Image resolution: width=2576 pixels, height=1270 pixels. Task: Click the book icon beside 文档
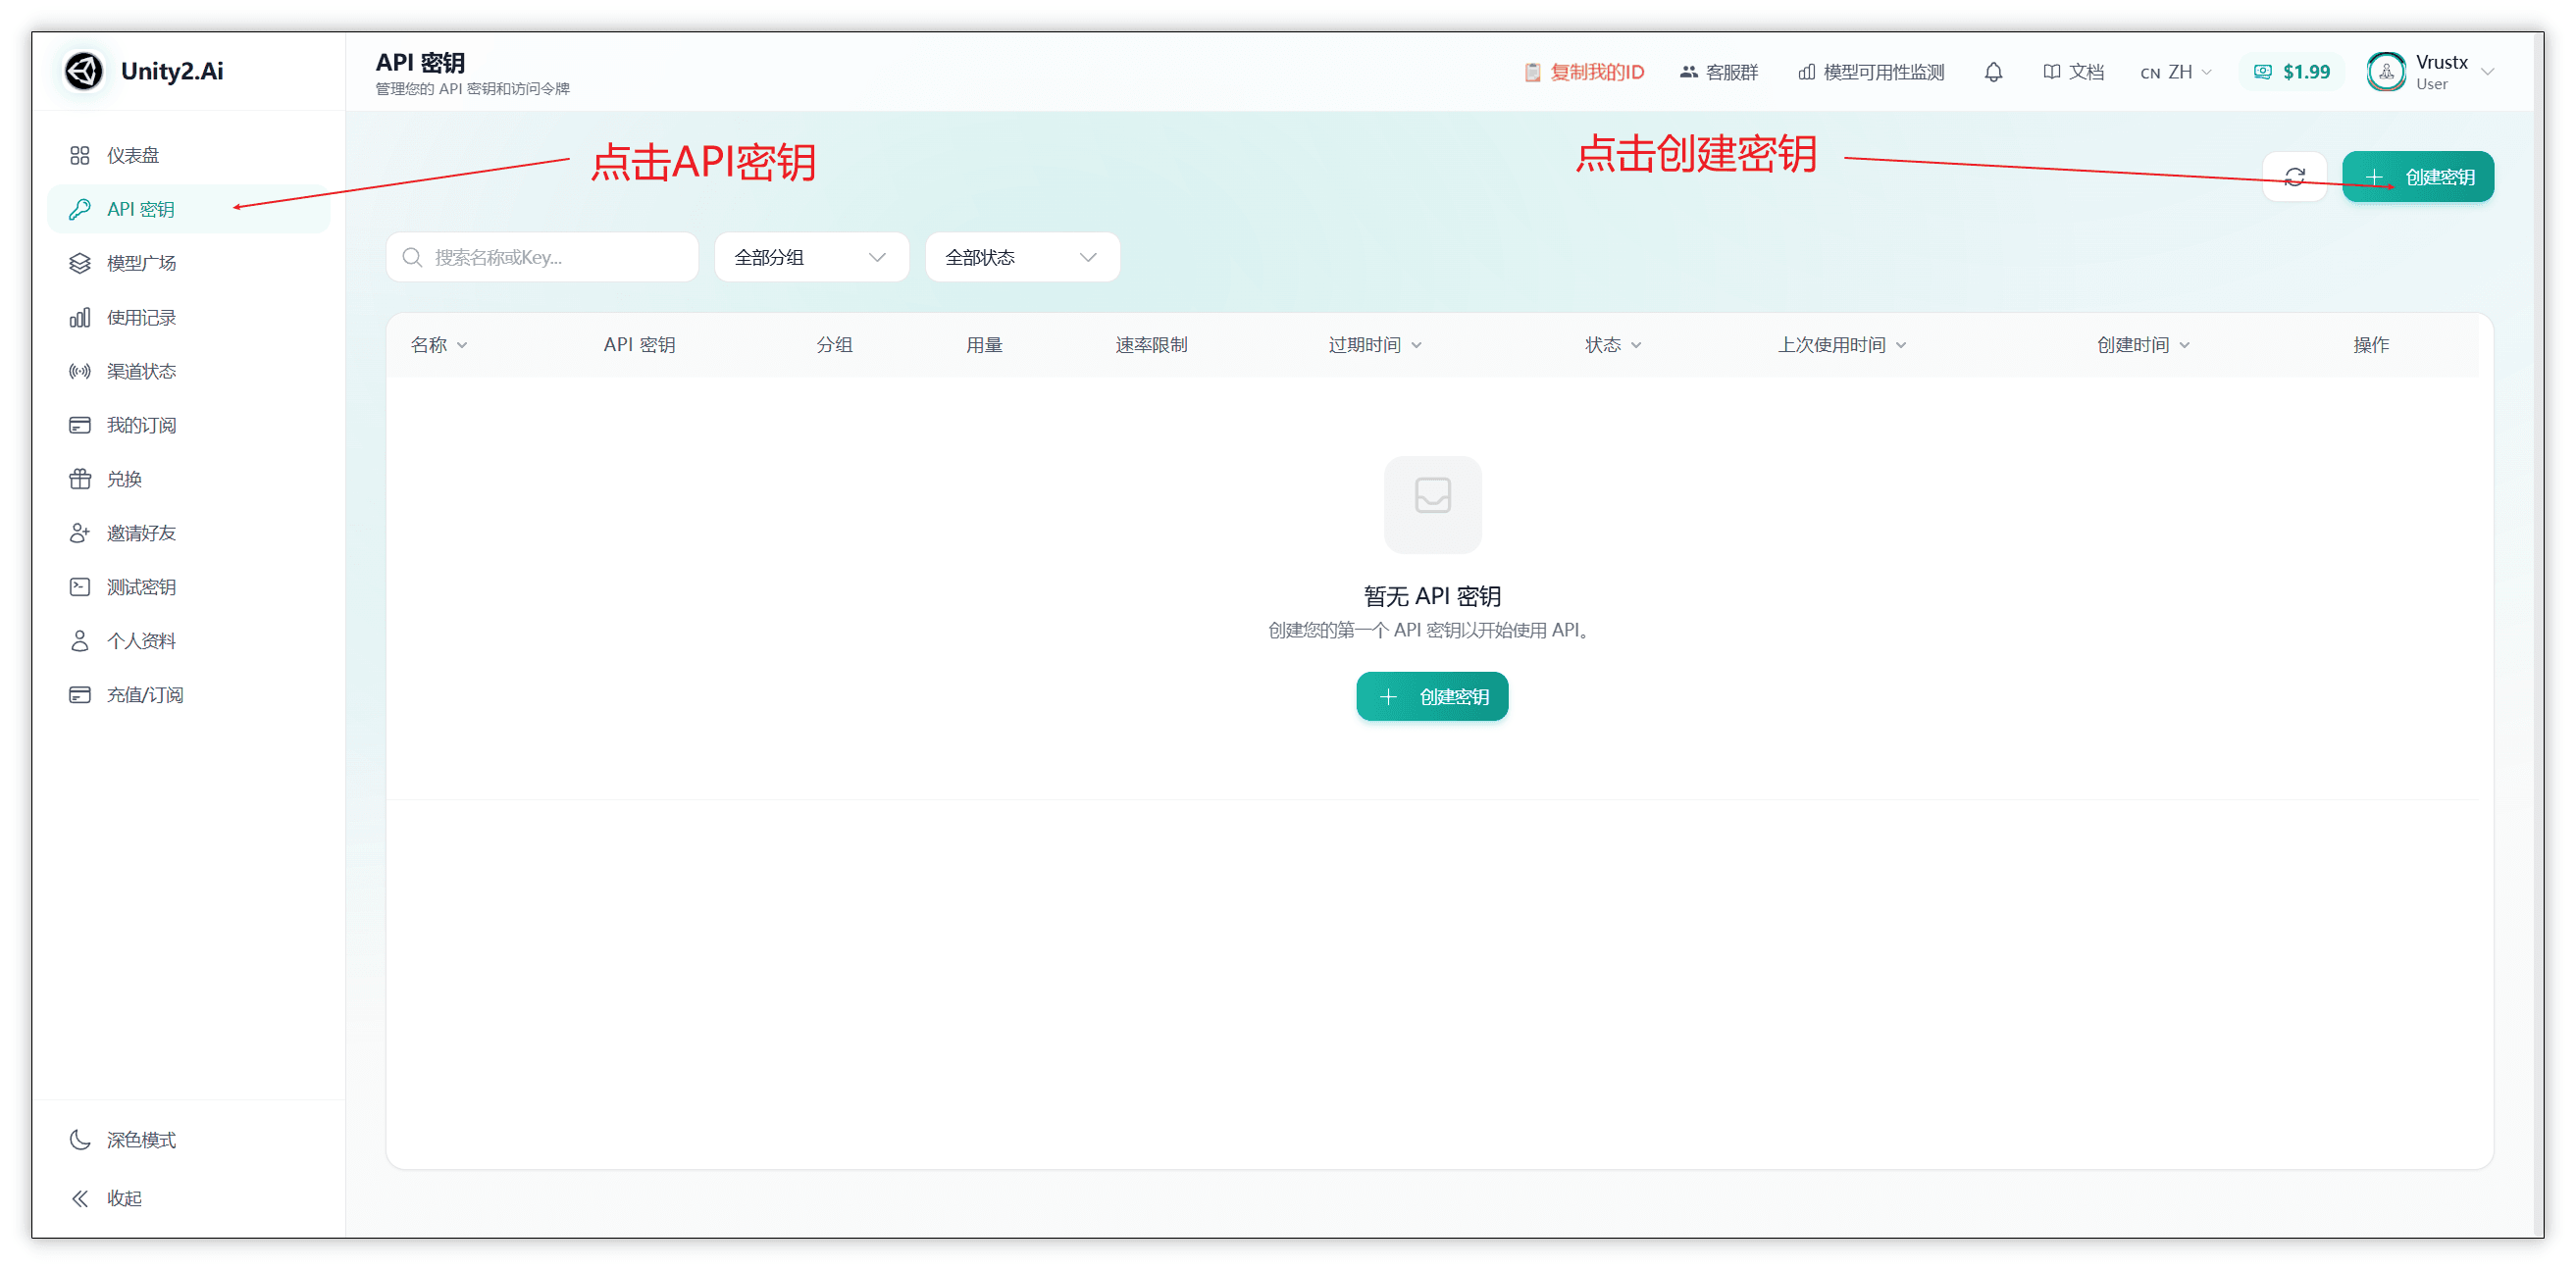2051,72
